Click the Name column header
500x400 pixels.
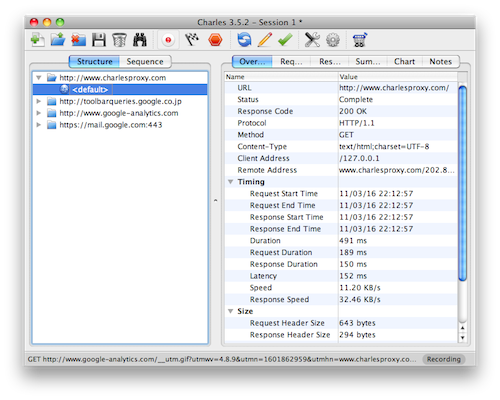coord(281,77)
